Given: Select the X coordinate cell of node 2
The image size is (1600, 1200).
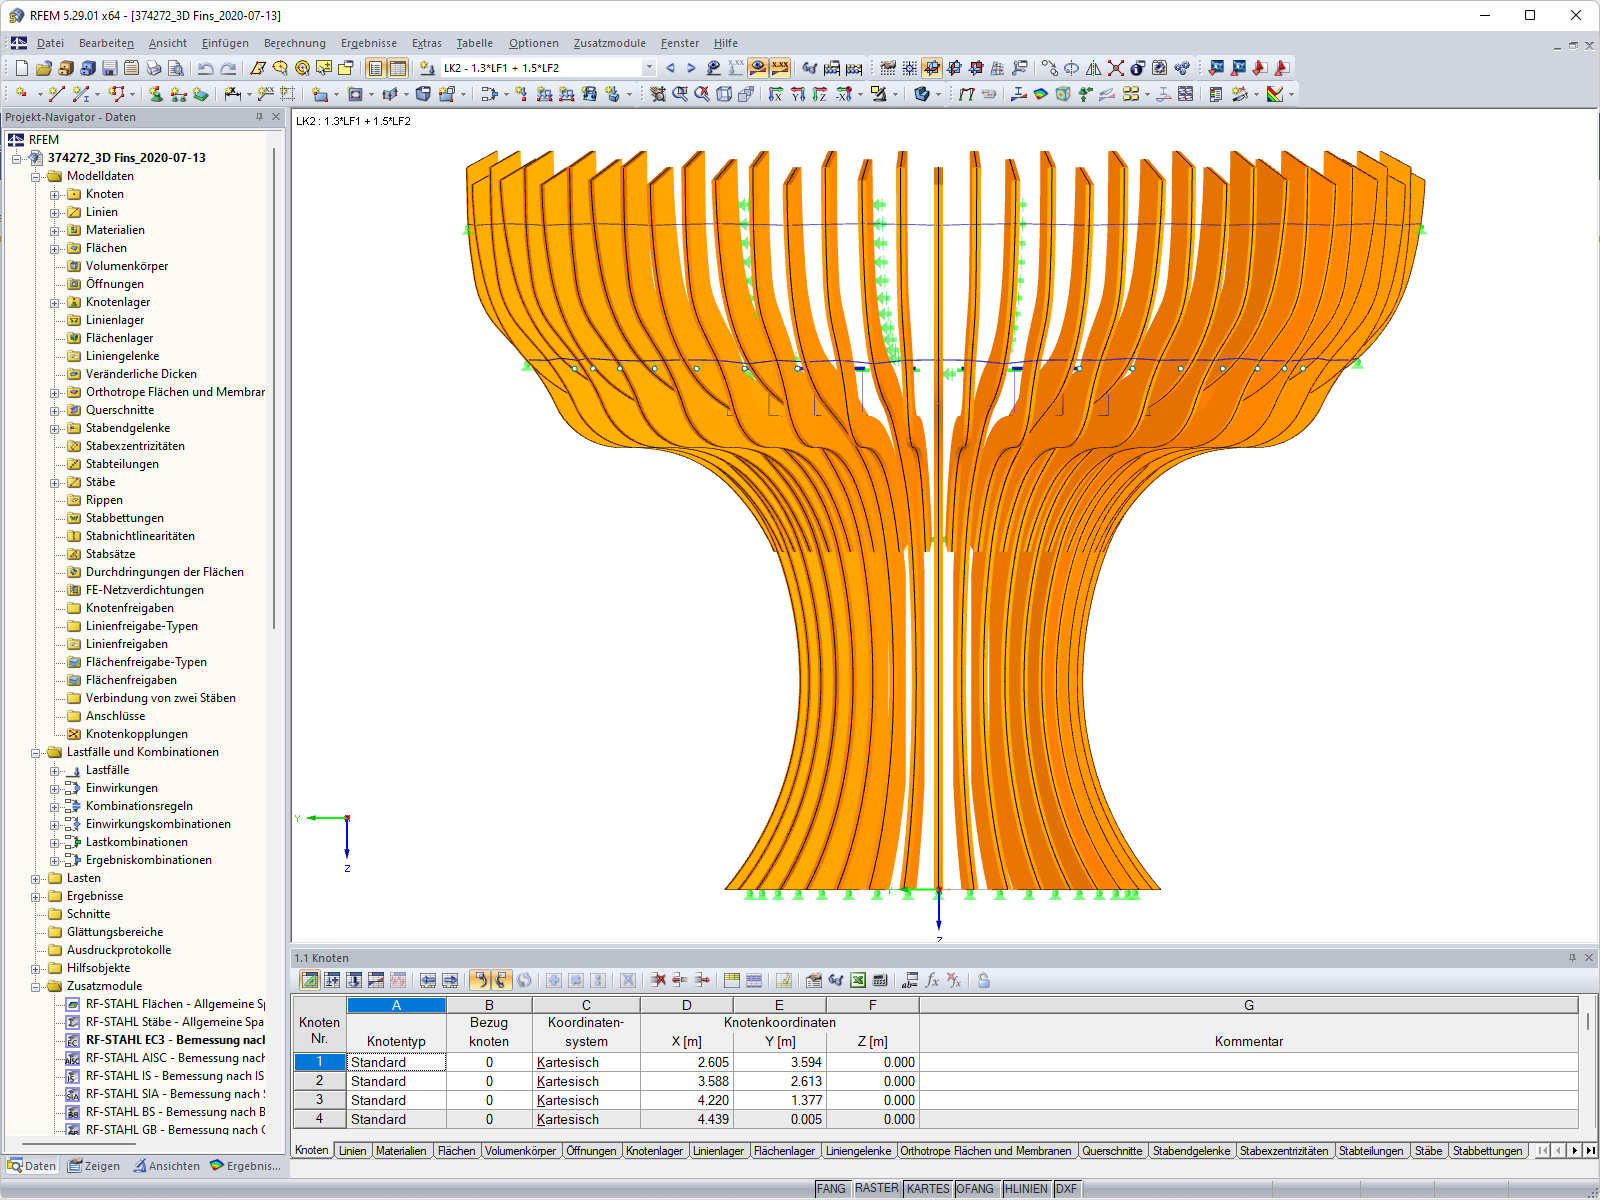Looking at the screenshot, I should (x=687, y=1081).
